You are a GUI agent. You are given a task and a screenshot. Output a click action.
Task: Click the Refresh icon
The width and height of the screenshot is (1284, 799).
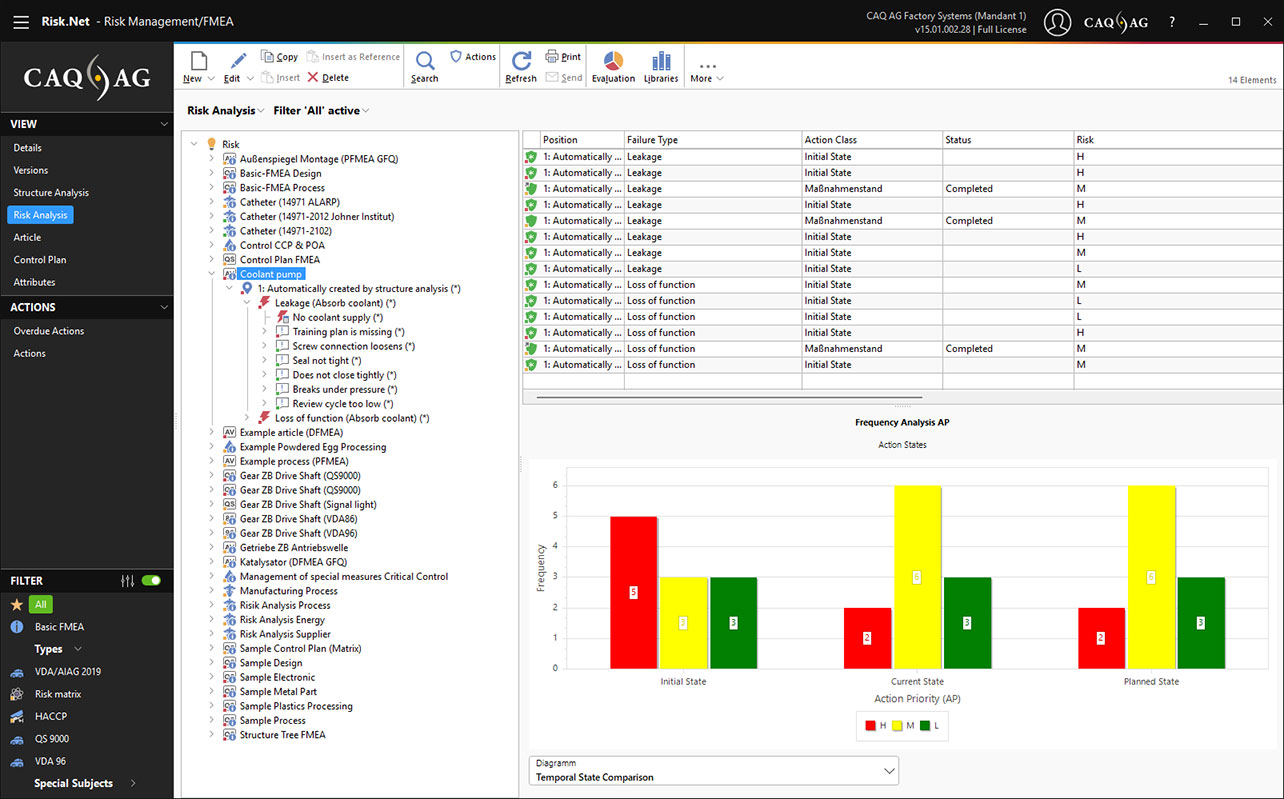521,61
